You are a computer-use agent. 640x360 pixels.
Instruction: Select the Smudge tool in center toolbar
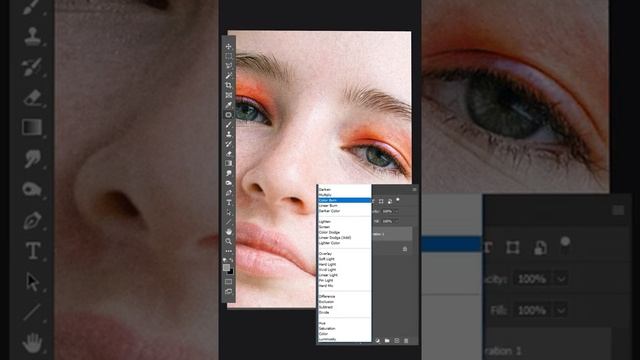tap(229, 173)
